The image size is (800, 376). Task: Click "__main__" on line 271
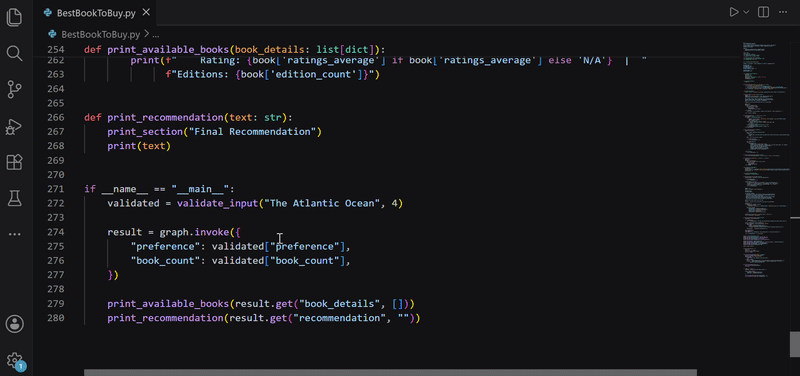200,189
